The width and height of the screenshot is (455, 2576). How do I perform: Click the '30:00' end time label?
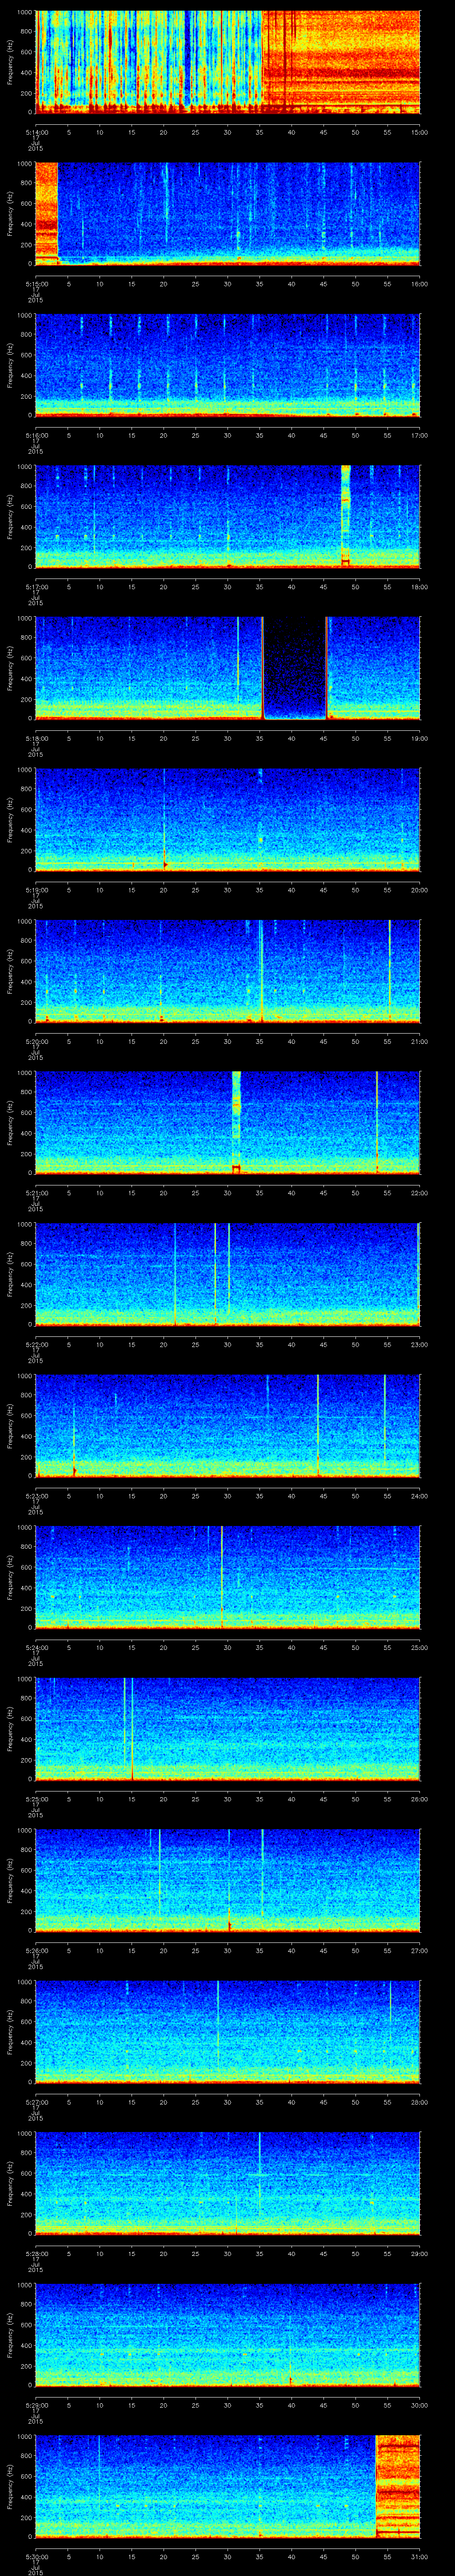click(x=420, y=2404)
